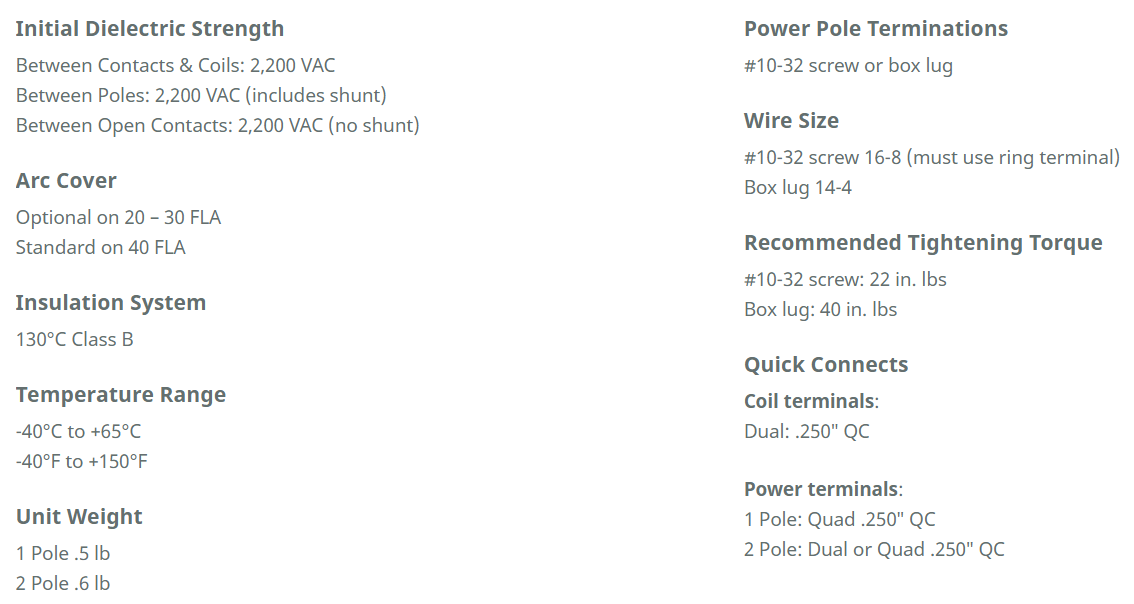Click the Unit Weight heading

79,517
